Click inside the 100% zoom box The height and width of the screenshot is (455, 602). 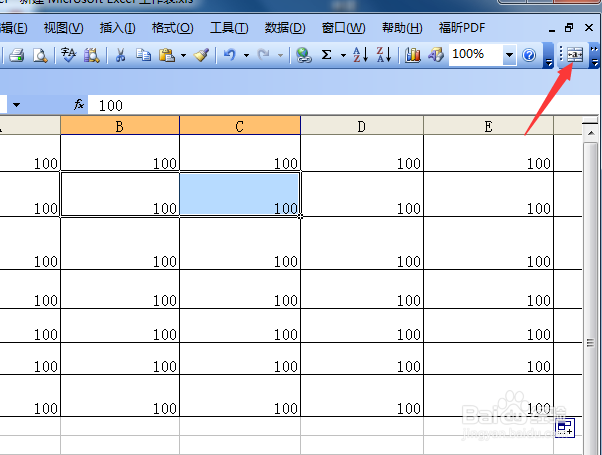[x=475, y=55]
